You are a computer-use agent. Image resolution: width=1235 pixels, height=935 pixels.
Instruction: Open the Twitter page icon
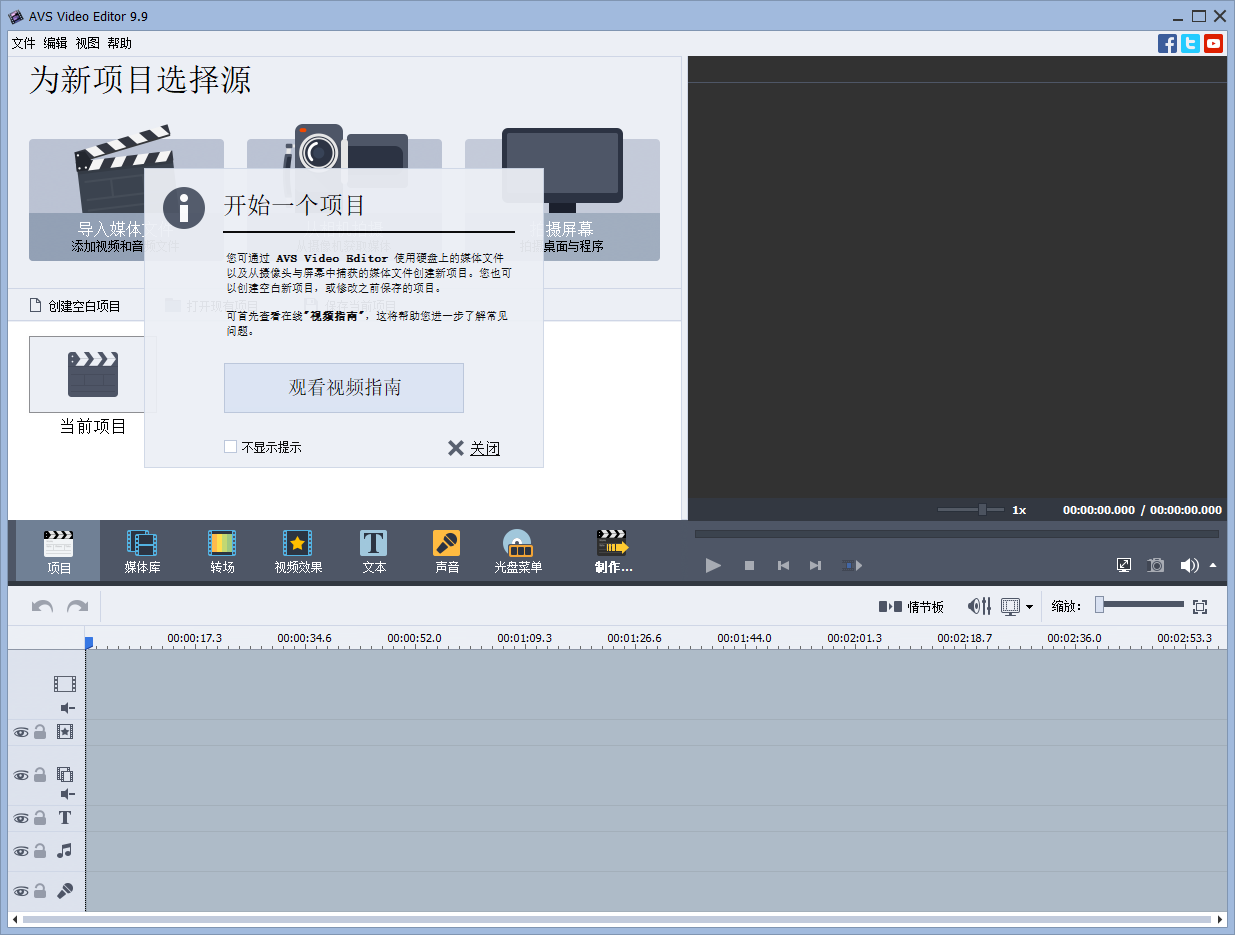click(1190, 43)
